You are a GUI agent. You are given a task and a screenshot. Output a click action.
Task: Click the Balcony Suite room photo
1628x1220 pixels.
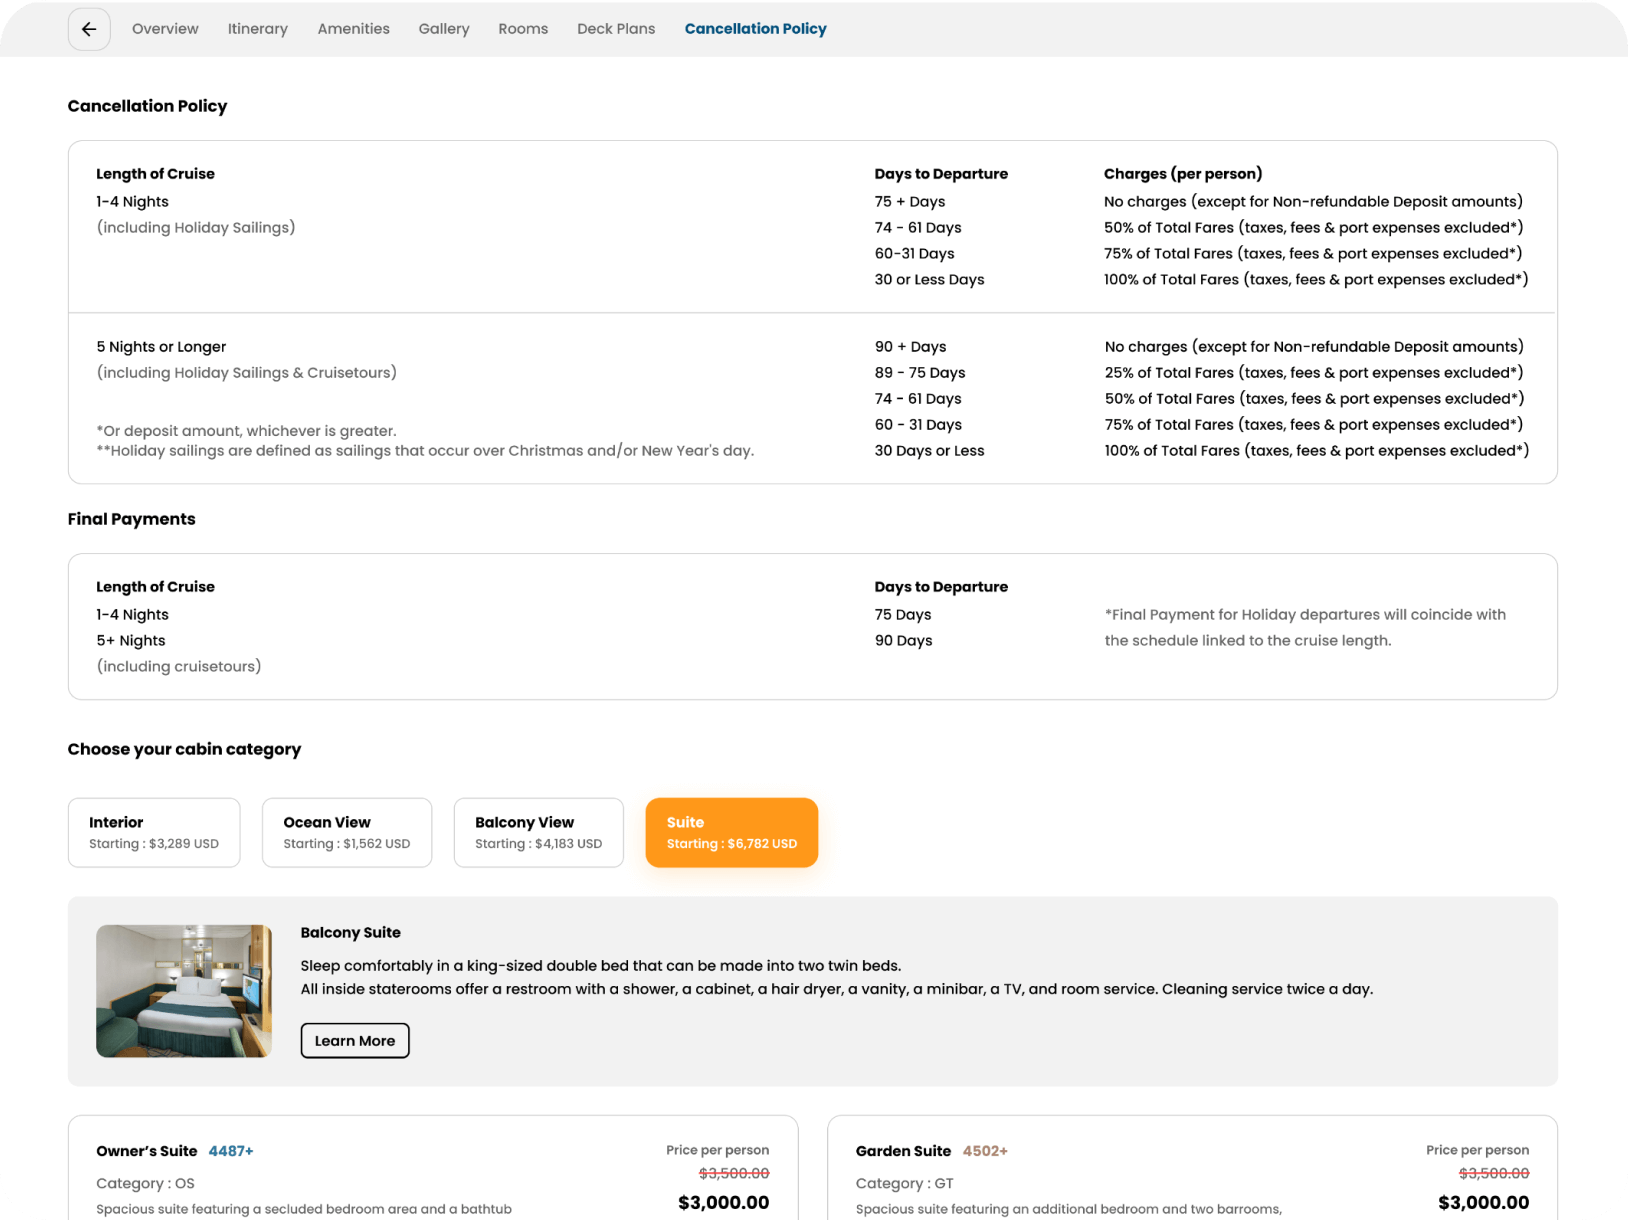pyautogui.click(x=184, y=991)
